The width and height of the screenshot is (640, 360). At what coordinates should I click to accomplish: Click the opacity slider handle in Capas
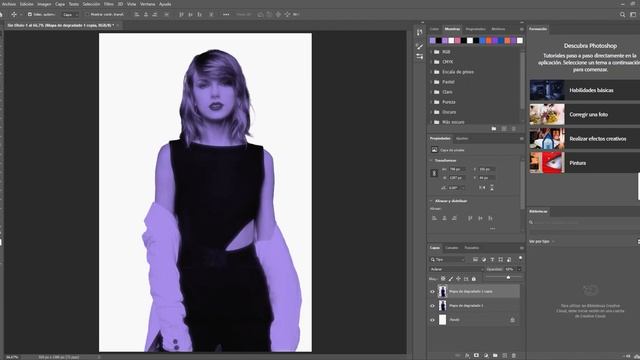tap(508, 278)
